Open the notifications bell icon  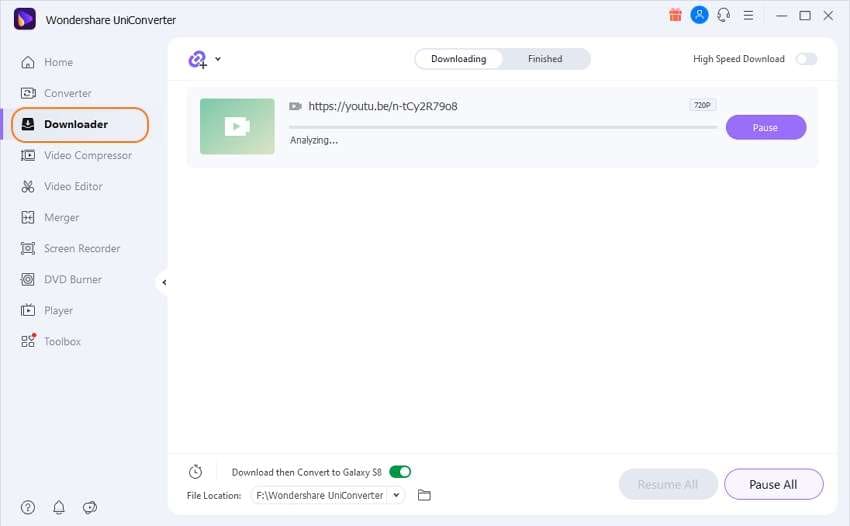(59, 508)
